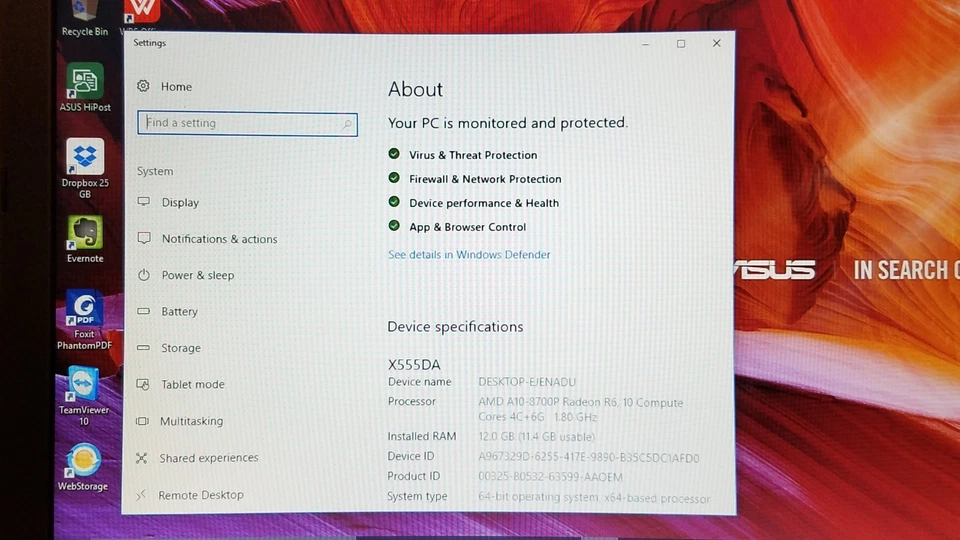
Task: Open the Foxit PhantomPDF desktop shortcut
Action: (x=84, y=320)
